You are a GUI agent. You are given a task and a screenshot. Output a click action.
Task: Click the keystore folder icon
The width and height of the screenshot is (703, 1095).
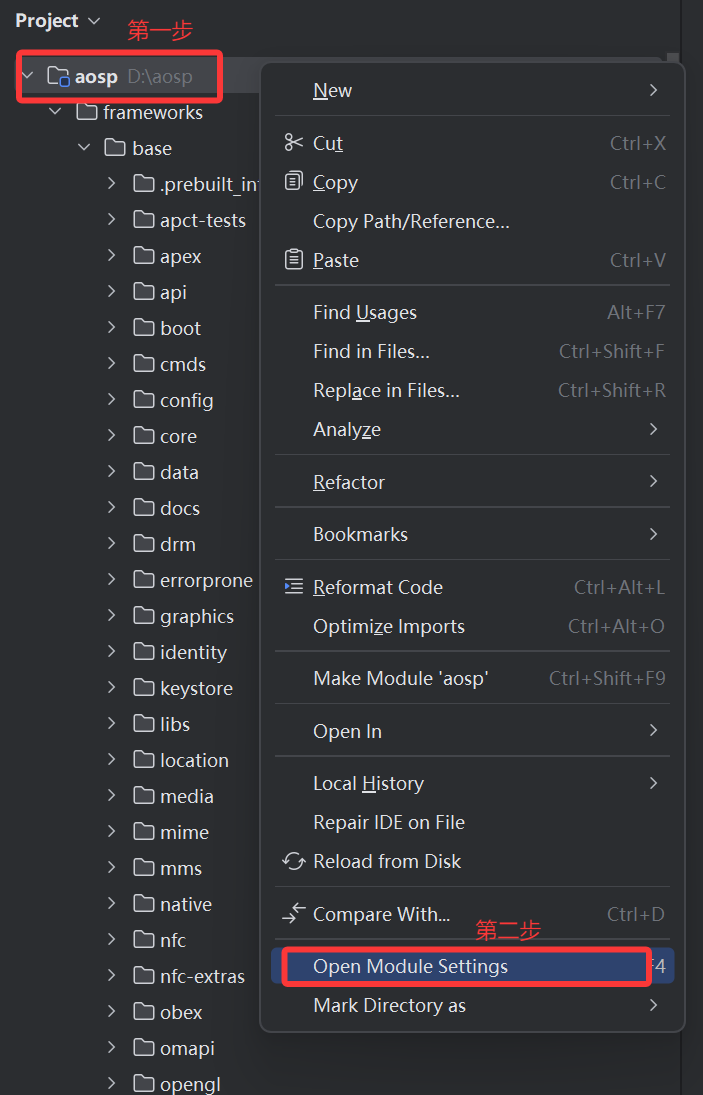coord(144,688)
